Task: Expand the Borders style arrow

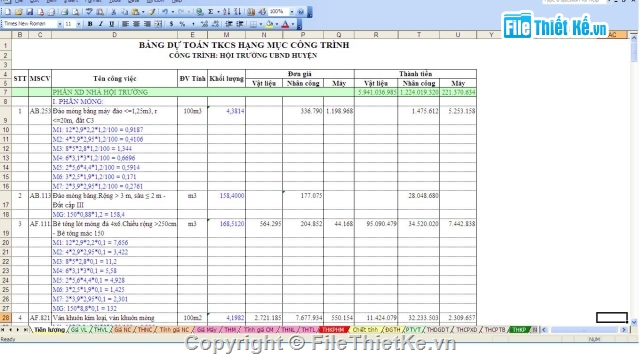Action: pyautogui.click(x=260, y=24)
